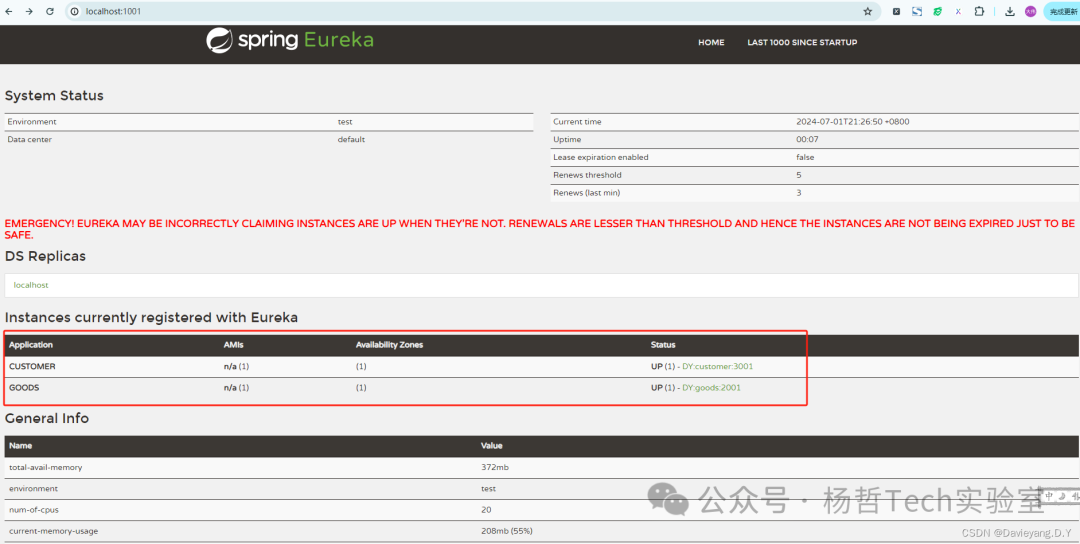
Task: Click the AMIs column header
Action: pyautogui.click(x=233, y=345)
